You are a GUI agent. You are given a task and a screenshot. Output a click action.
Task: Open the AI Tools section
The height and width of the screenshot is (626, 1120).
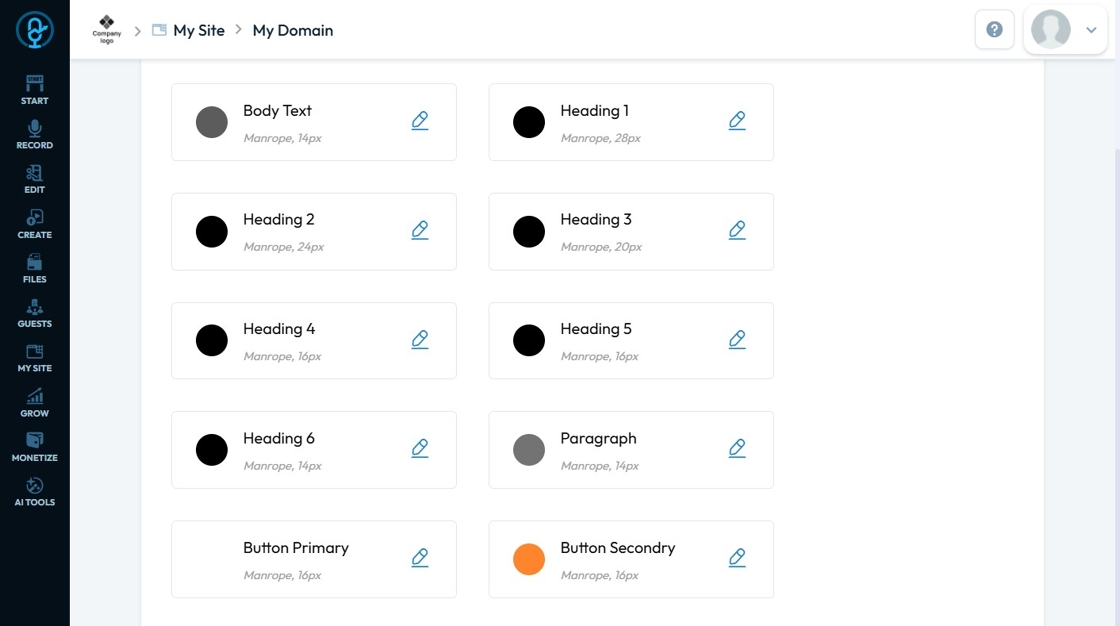[34, 491]
